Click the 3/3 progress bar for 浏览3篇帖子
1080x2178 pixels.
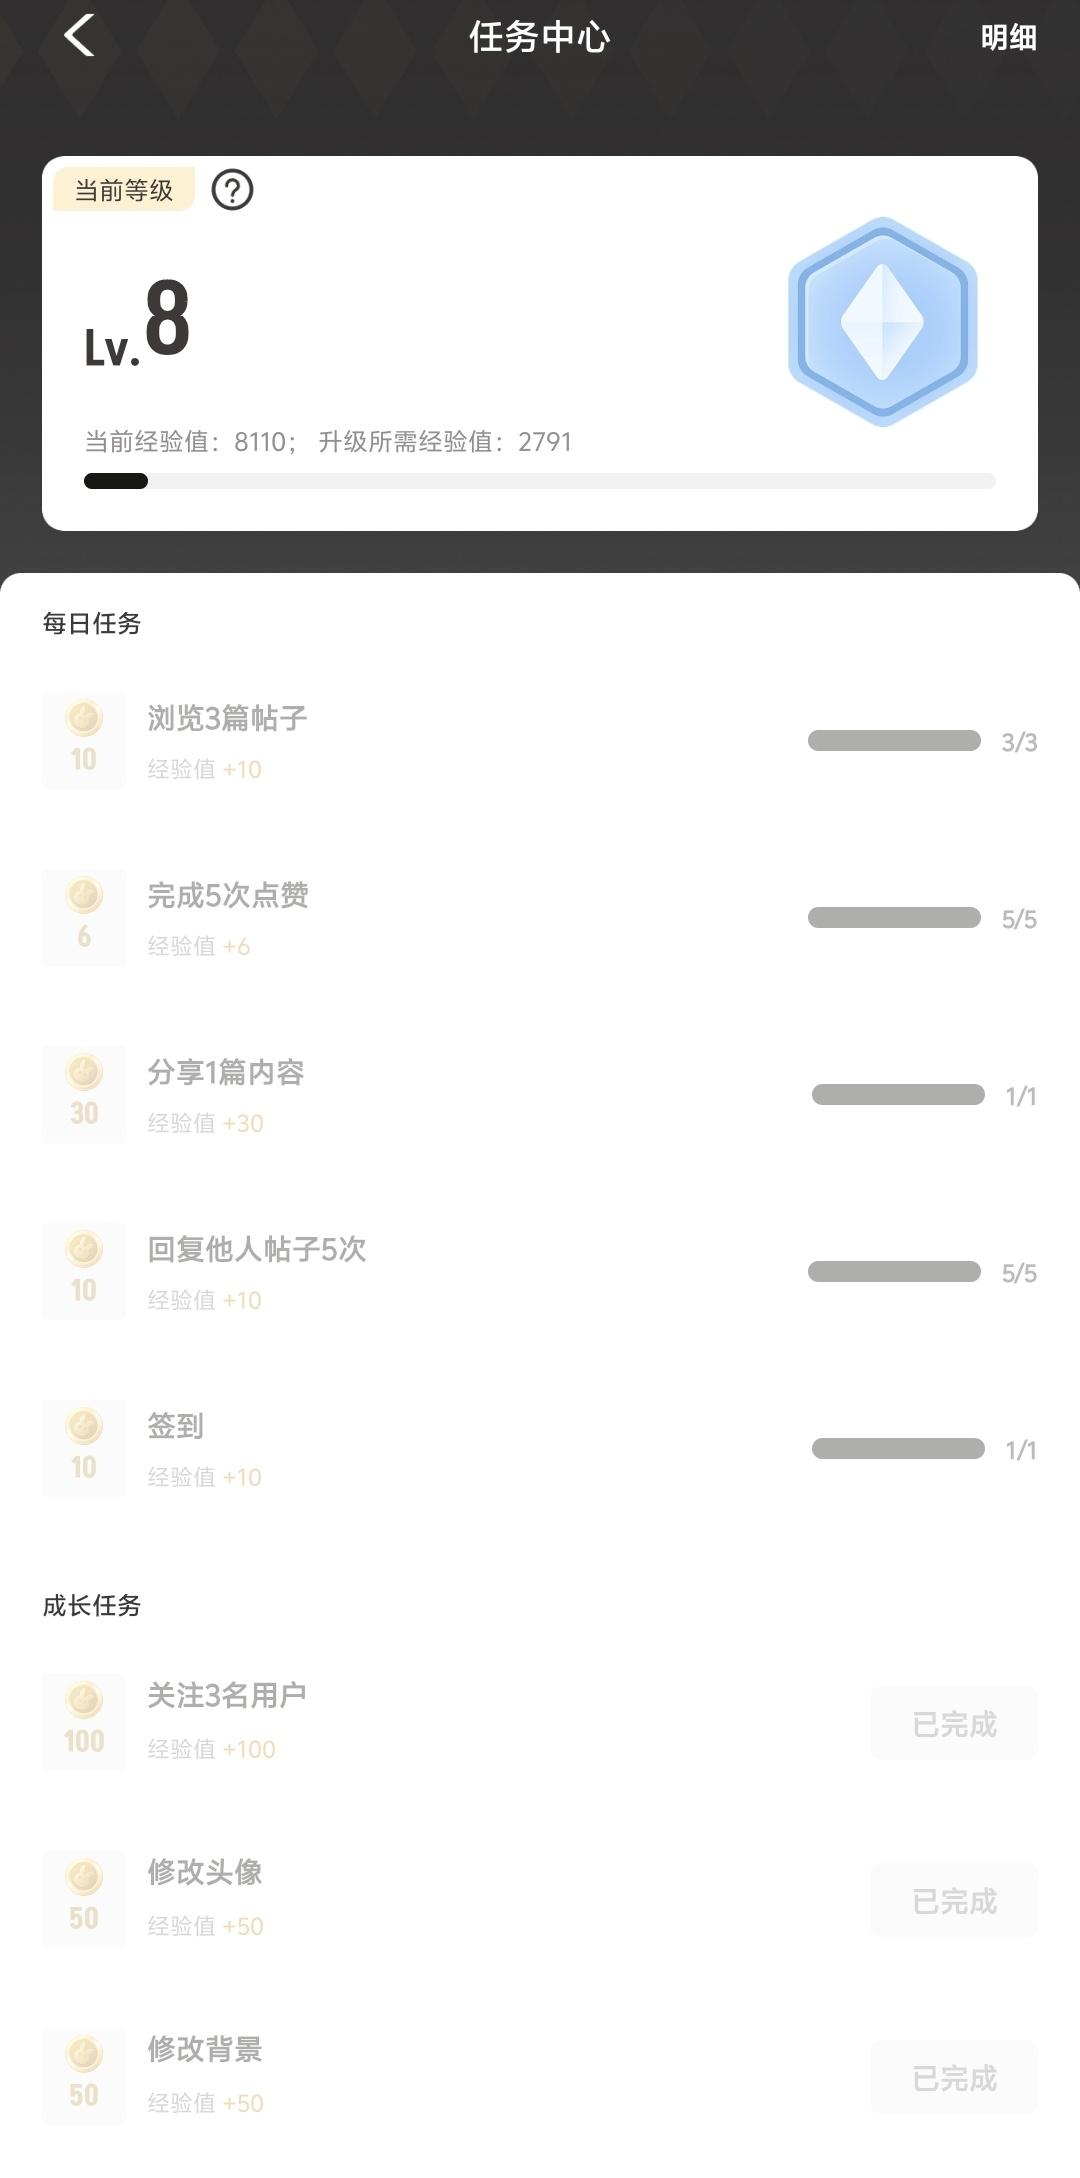(x=894, y=741)
